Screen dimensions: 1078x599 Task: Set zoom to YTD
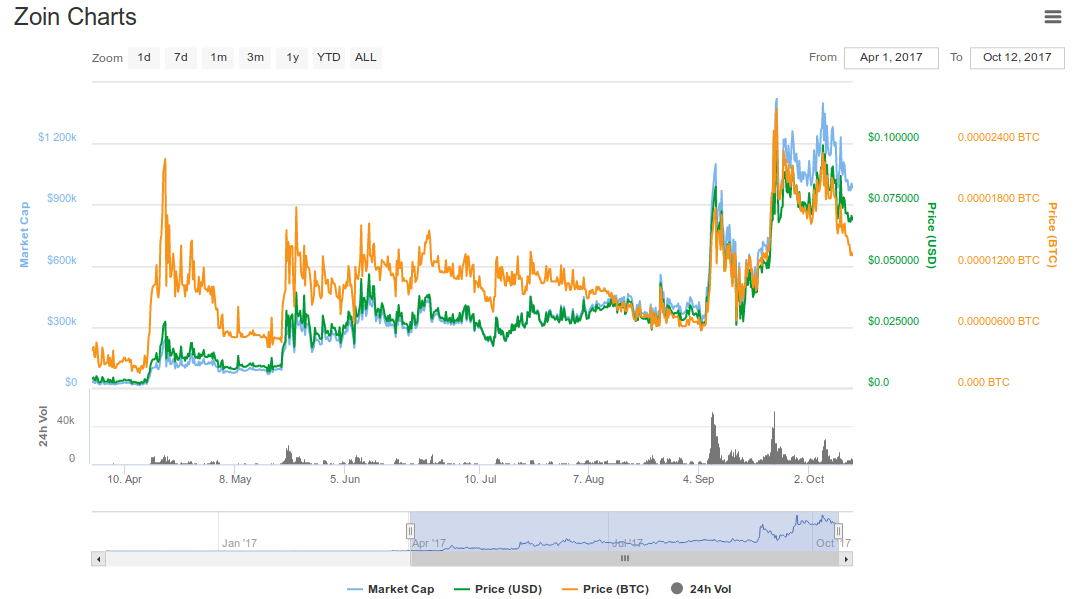pos(329,58)
